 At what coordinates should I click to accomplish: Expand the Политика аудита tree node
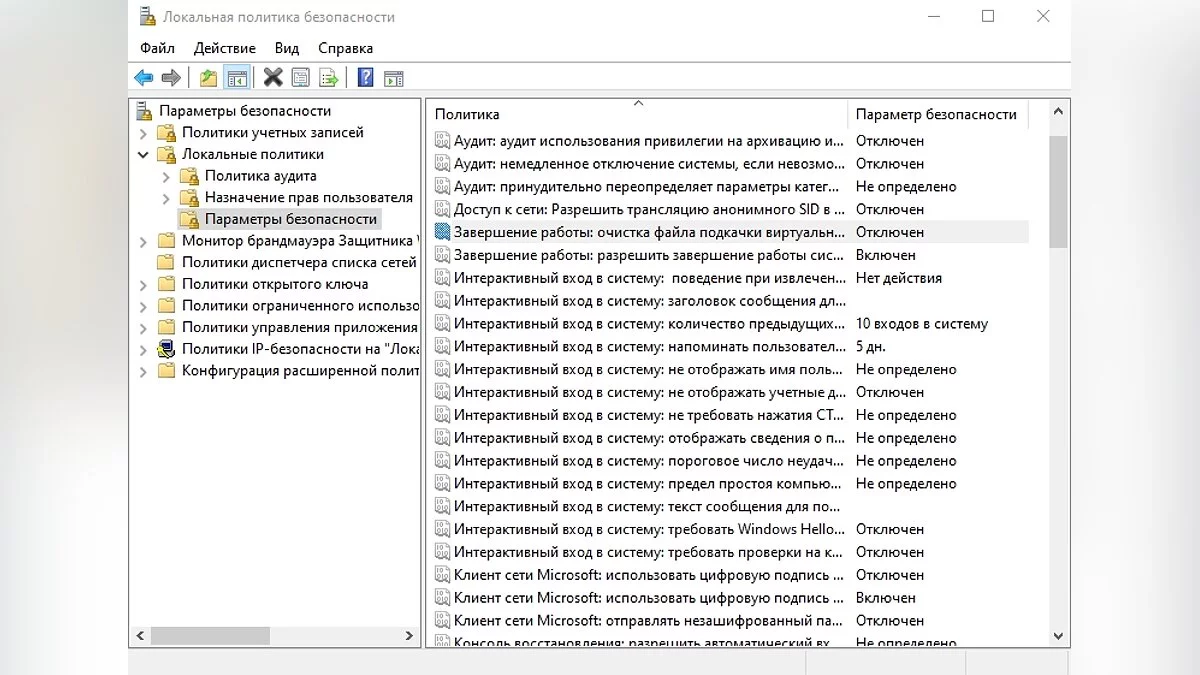[x=166, y=177]
